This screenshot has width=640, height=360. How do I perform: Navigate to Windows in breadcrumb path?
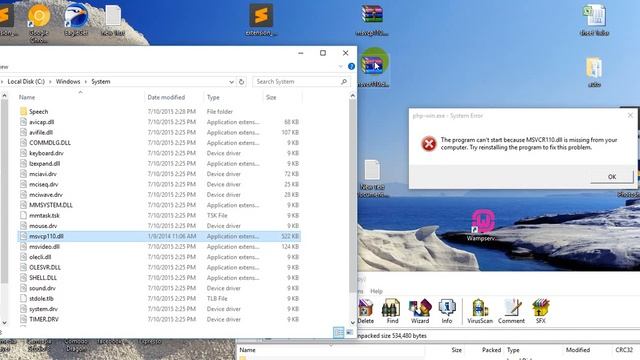pyautogui.click(x=68, y=82)
